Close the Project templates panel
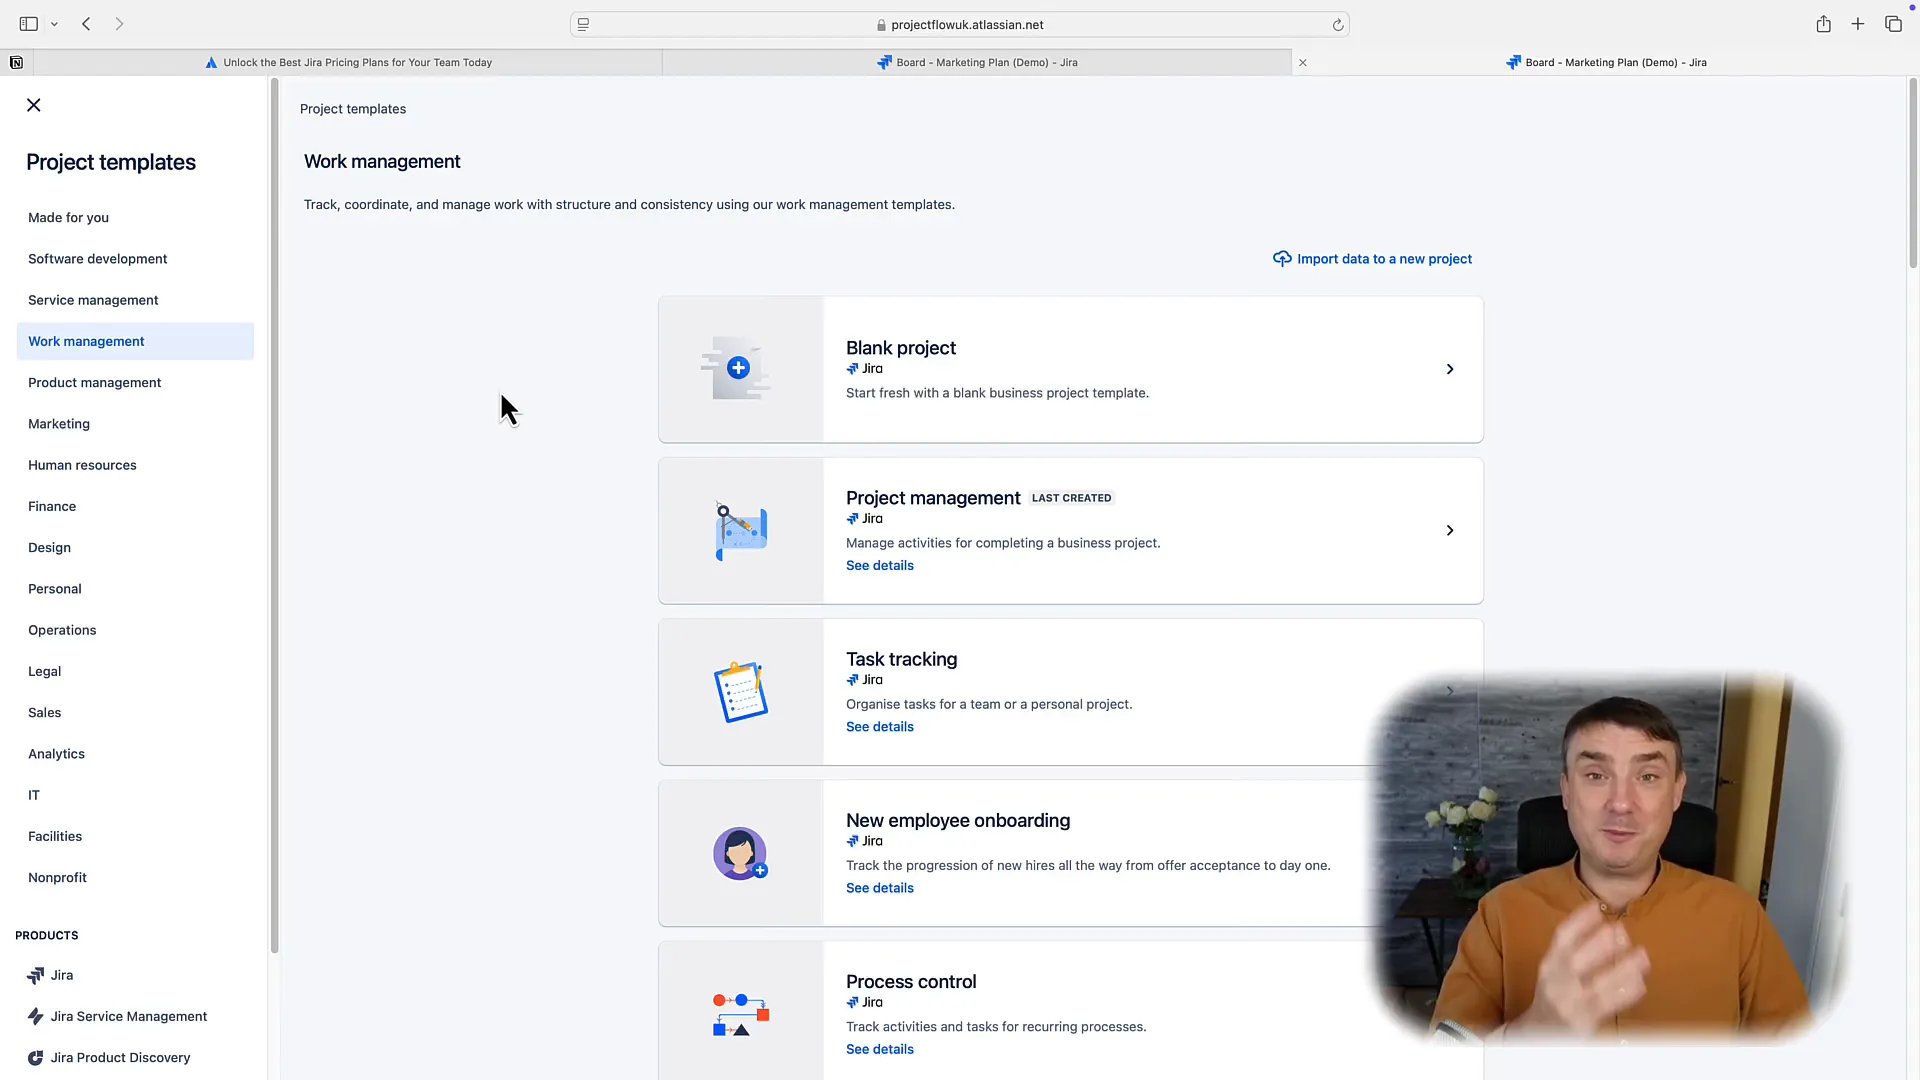Viewport: 1920px width, 1080px height. click(x=34, y=105)
